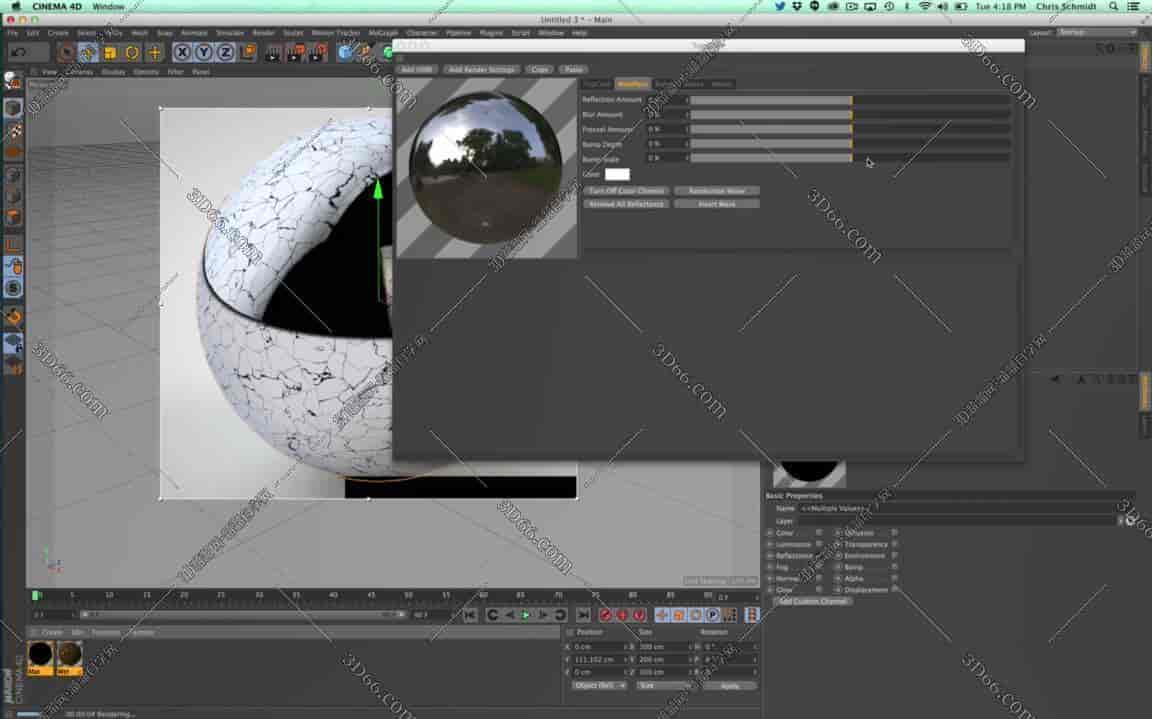
Task: Toggle the Z axis lock icon
Action: (226, 53)
